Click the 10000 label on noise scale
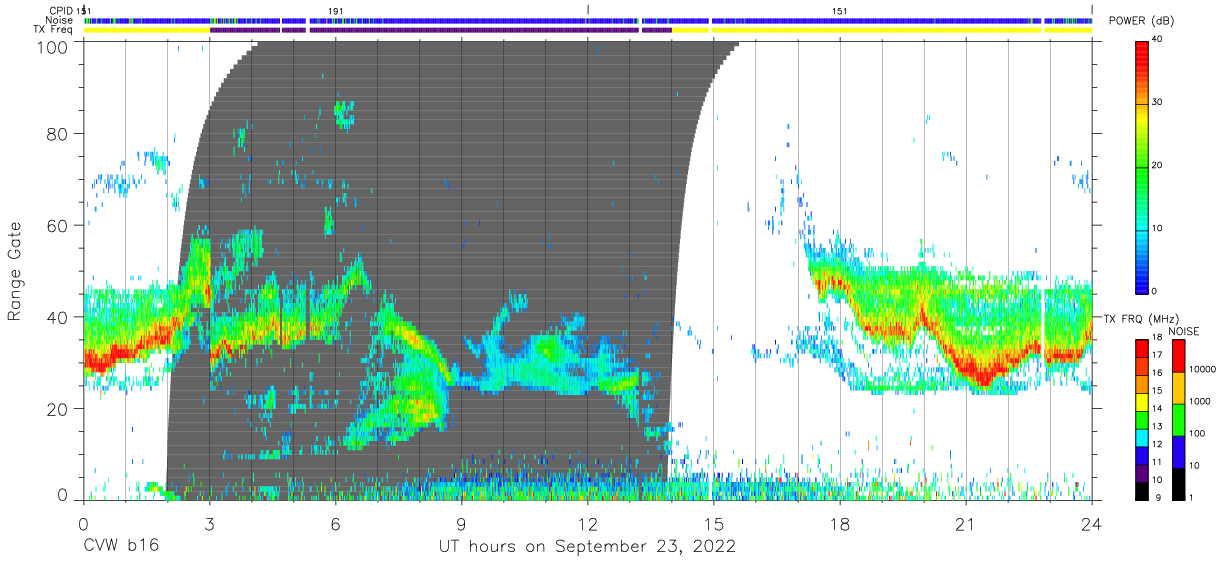 pyautogui.click(x=1201, y=369)
